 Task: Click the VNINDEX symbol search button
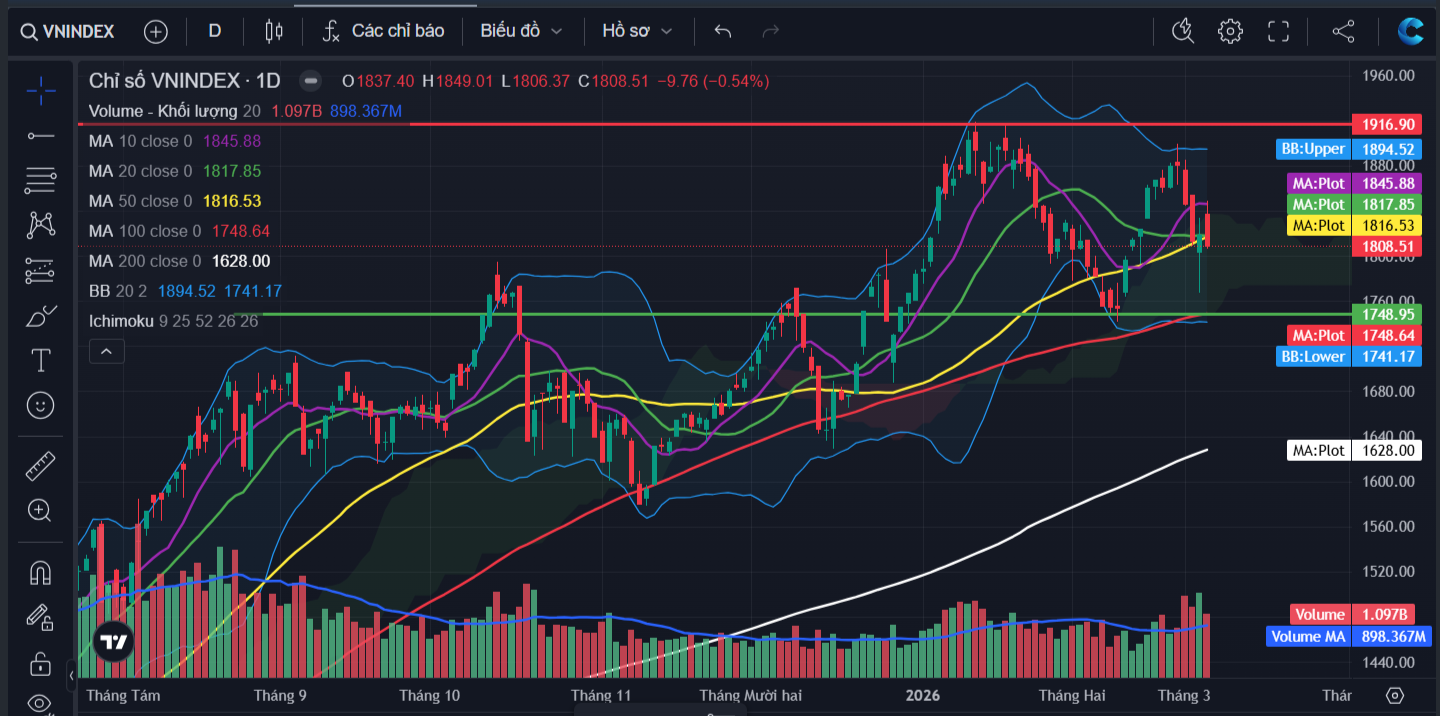pyautogui.click(x=67, y=31)
